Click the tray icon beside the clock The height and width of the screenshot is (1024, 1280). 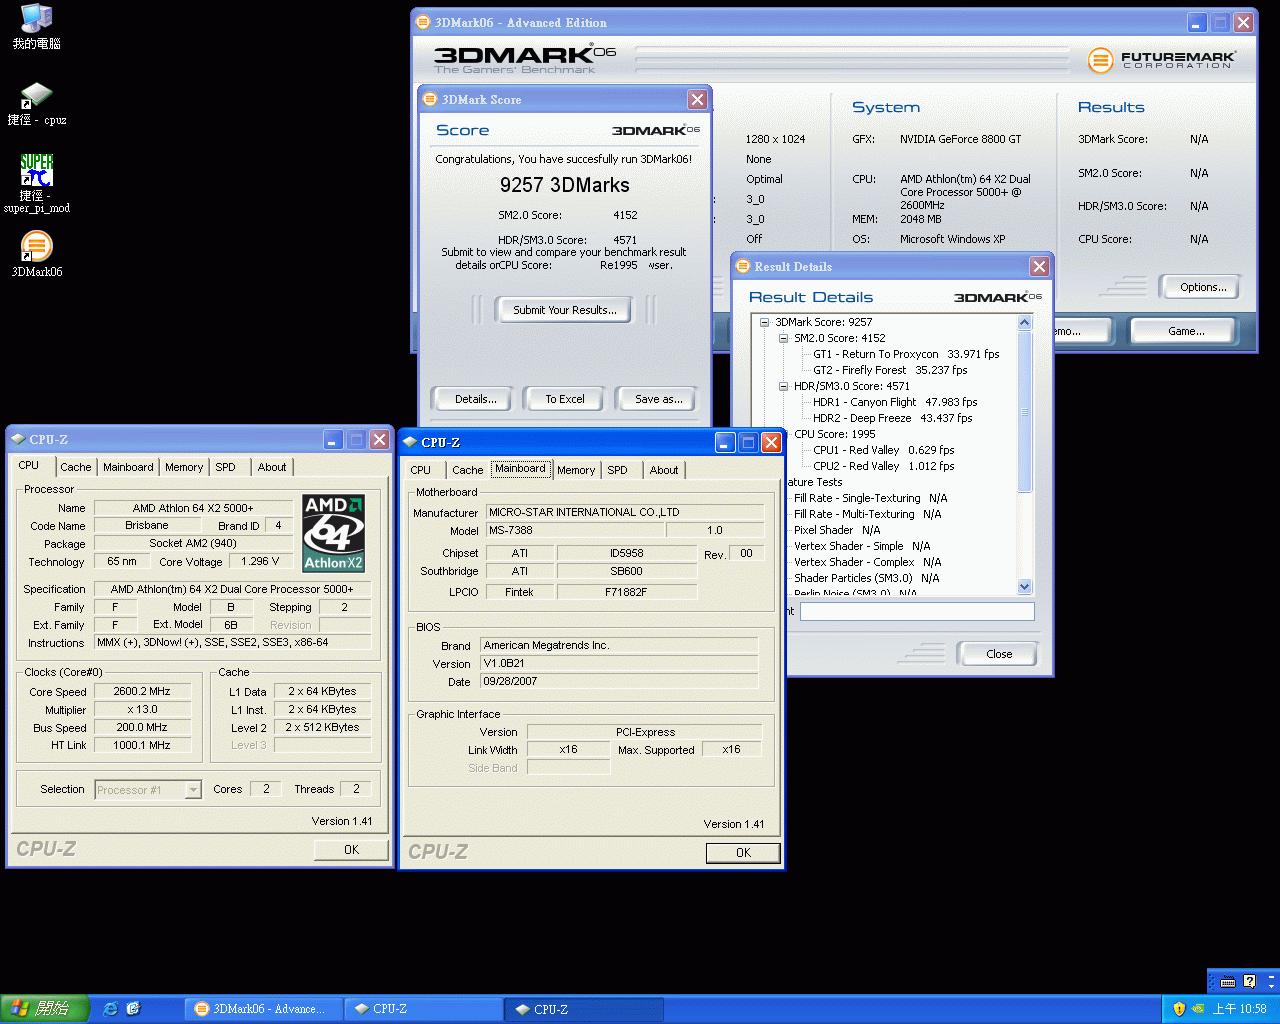pos(1198,1009)
